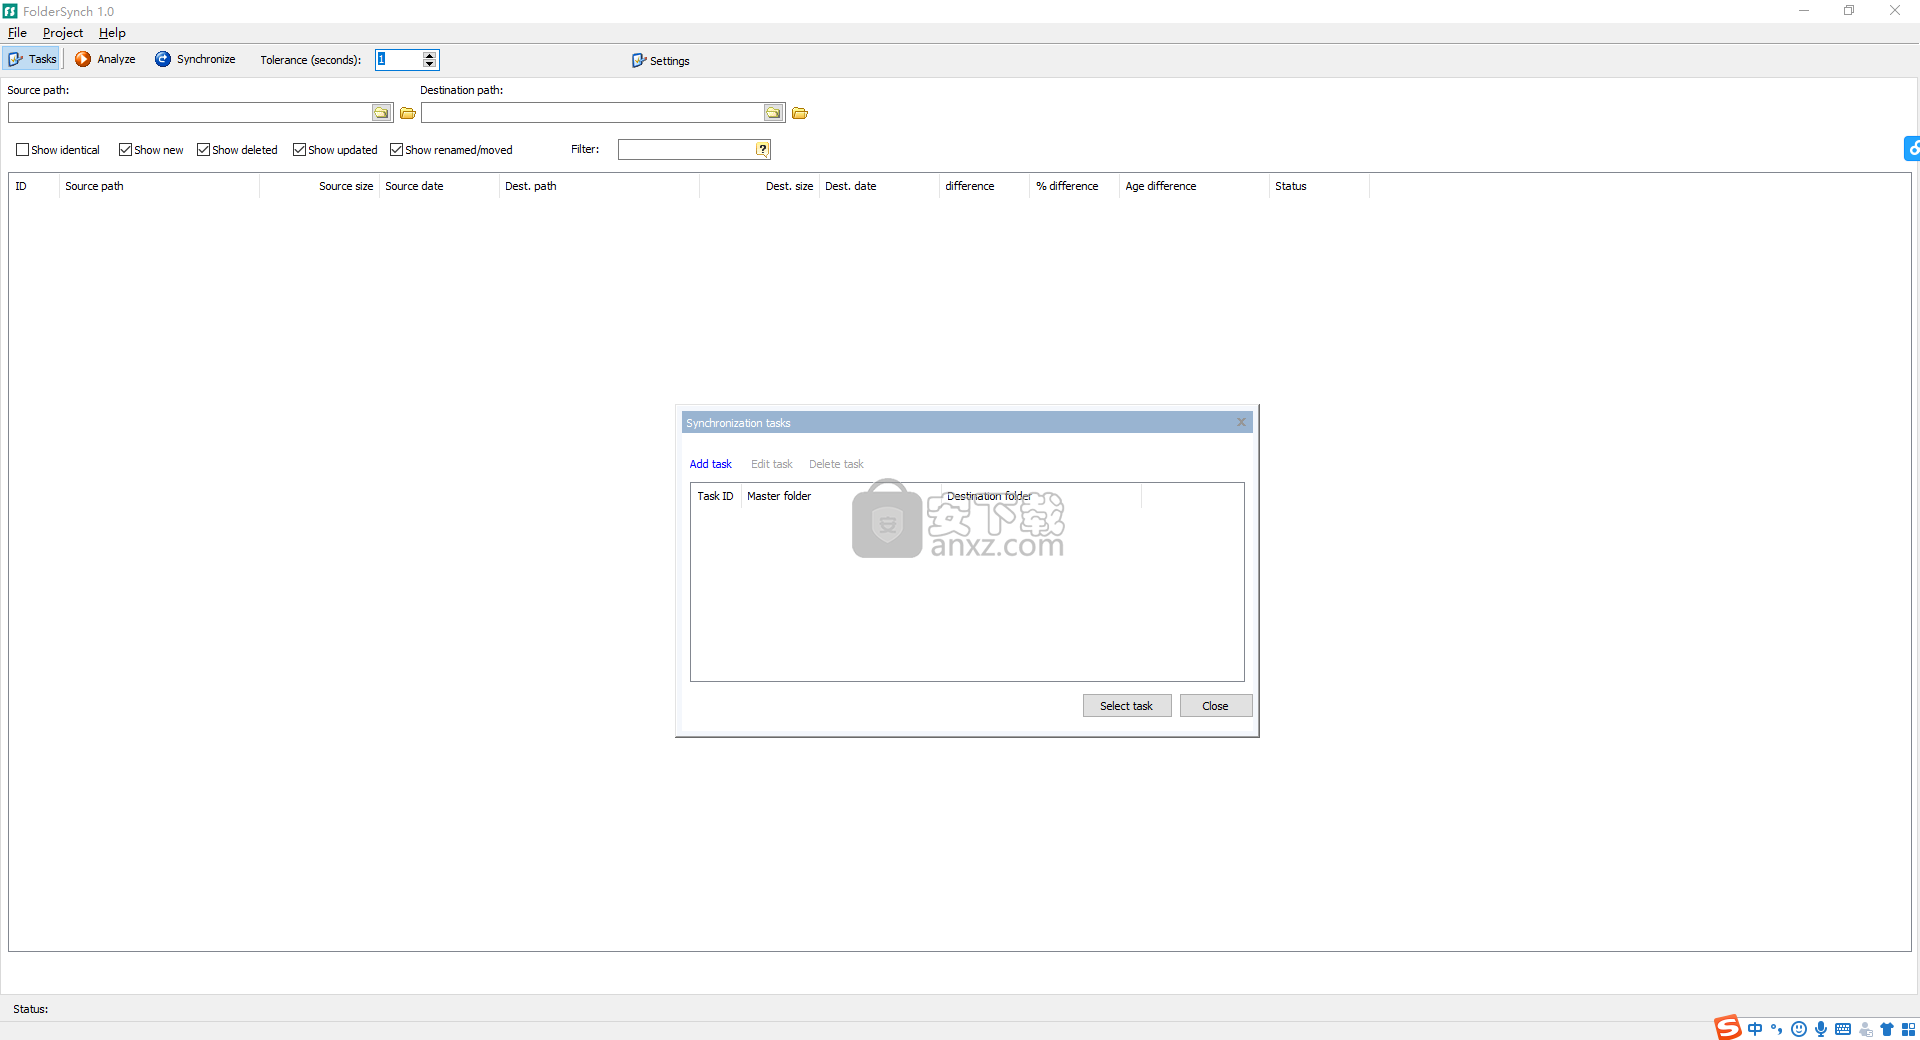Image resolution: width=1920 pixels, height=1040 pixels.
Task: Click open-folder icon beside Source path field
Action: (x=408, y=113)
